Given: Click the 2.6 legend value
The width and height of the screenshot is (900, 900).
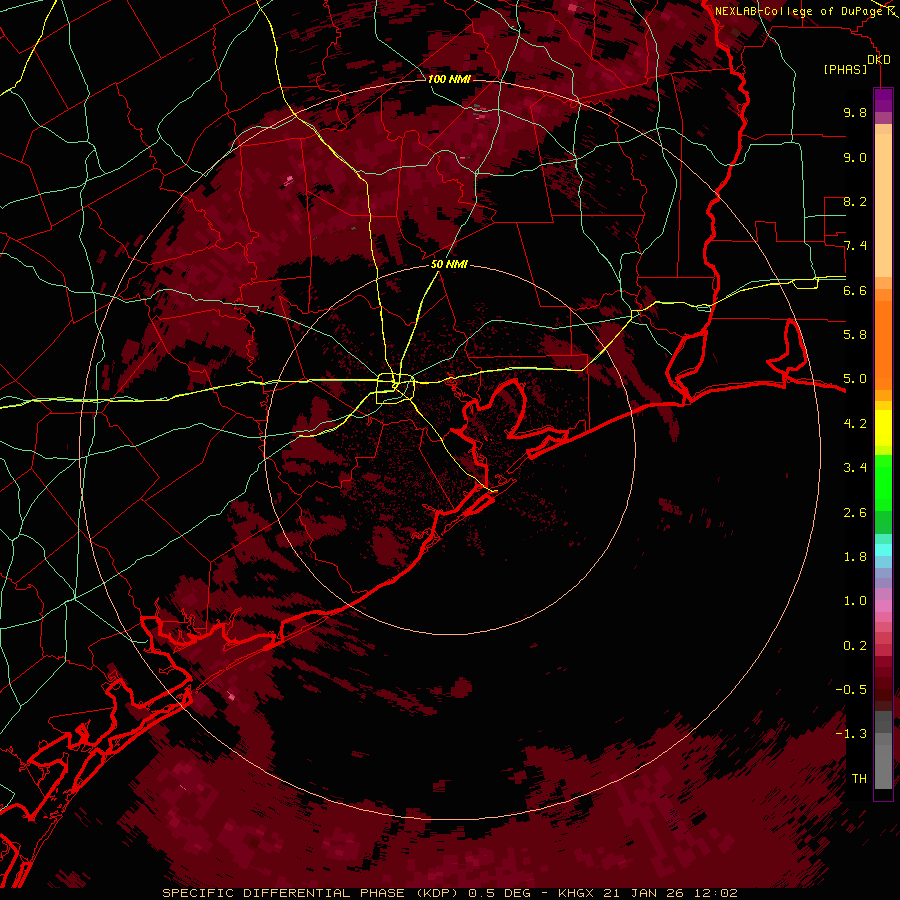Looking at the screenshot, I should (x=855, y=512).
